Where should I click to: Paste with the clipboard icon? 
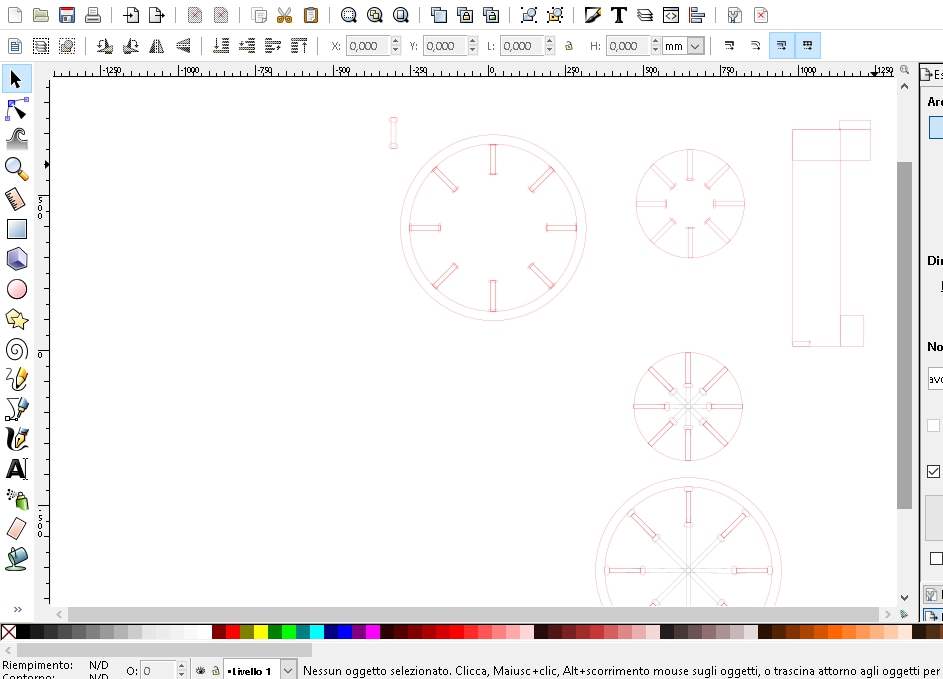[310, 15]
